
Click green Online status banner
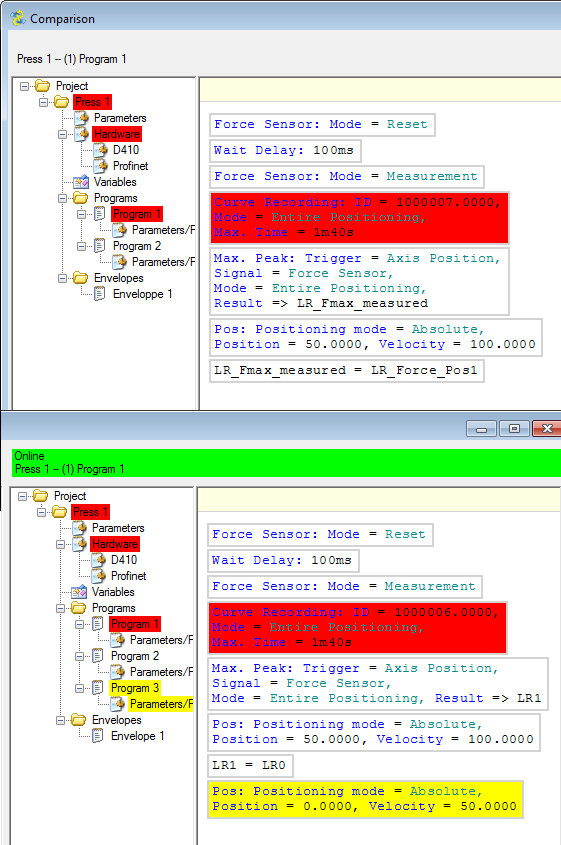pos(286,462)
